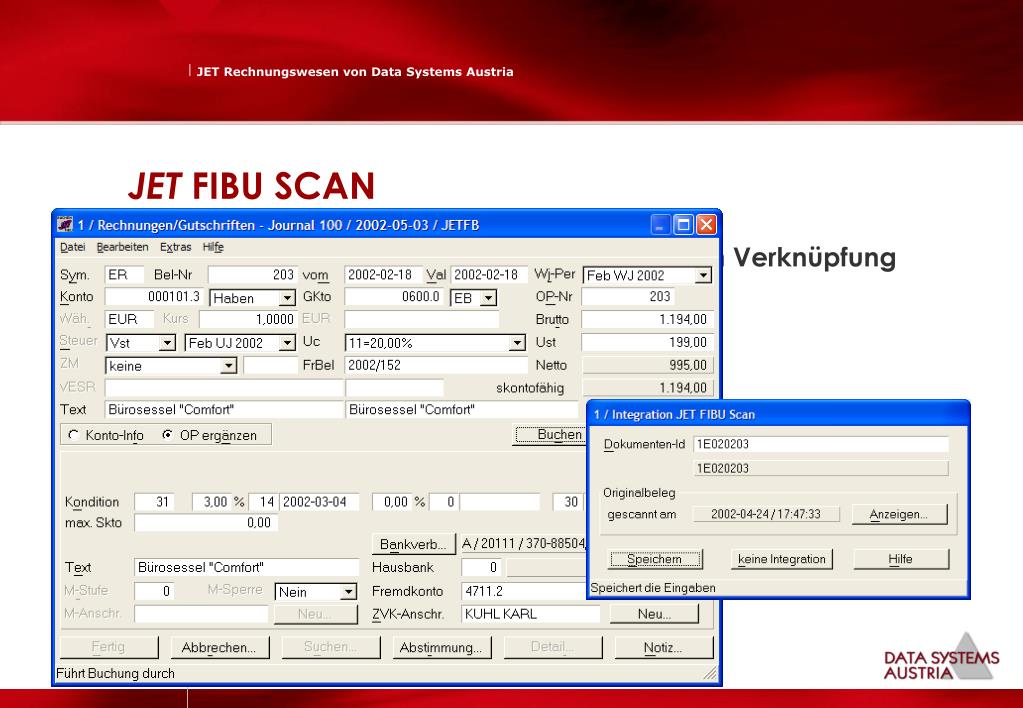The height and width of the screenshot is (708, 1023).
Task: Close the Rechnungen/Gutschriften window
Action: 706,225
